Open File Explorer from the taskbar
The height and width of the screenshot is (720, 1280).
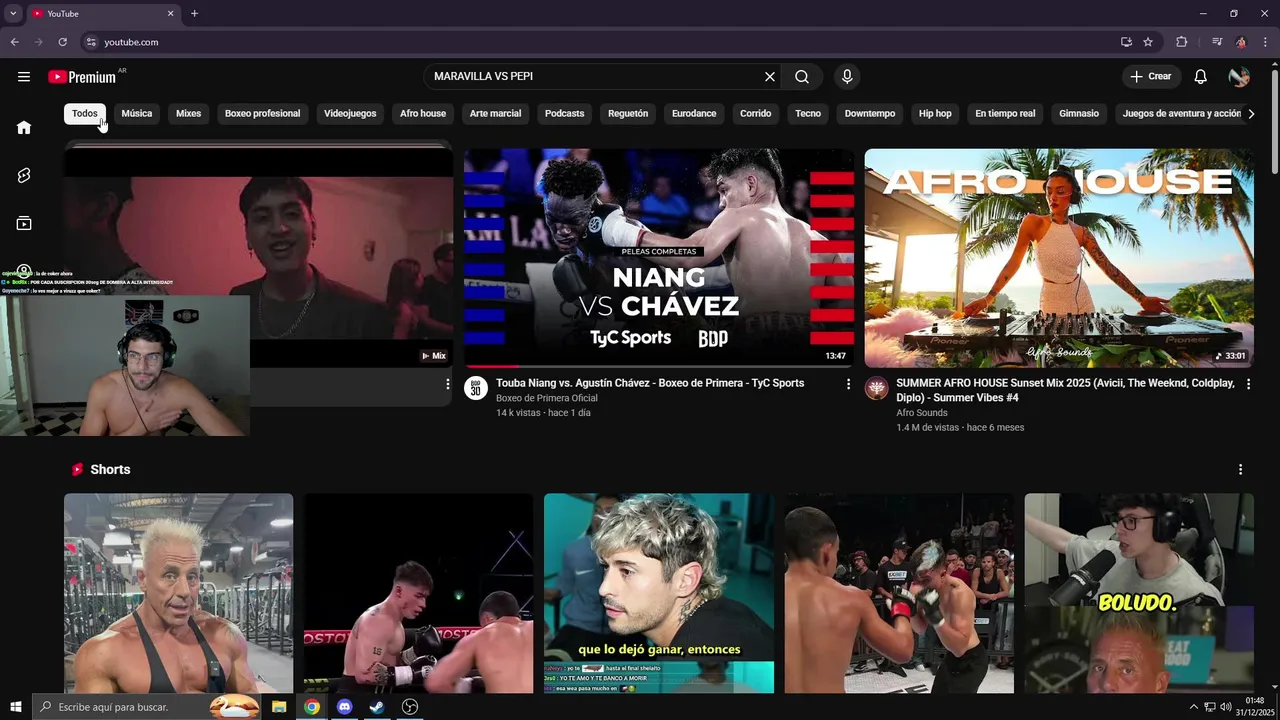[x=279, y=707]
